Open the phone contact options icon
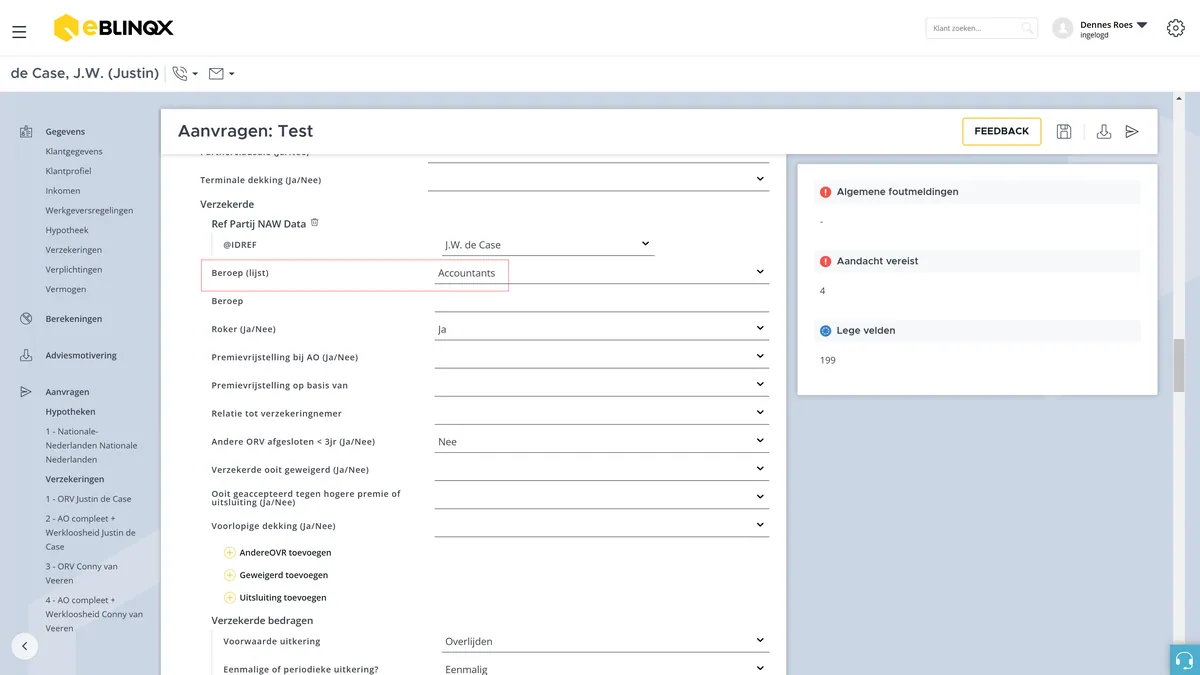 [x=180, y=73]
